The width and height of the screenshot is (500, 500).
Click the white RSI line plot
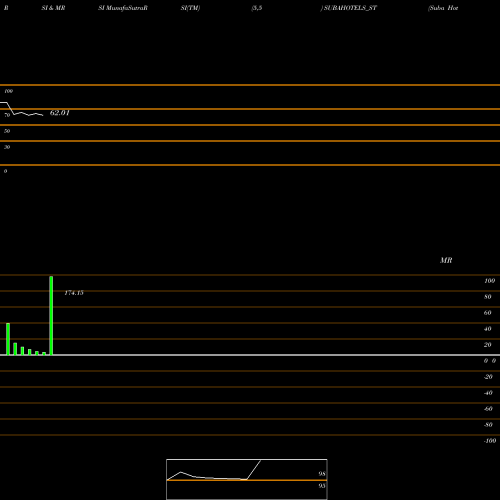[22, 110]
